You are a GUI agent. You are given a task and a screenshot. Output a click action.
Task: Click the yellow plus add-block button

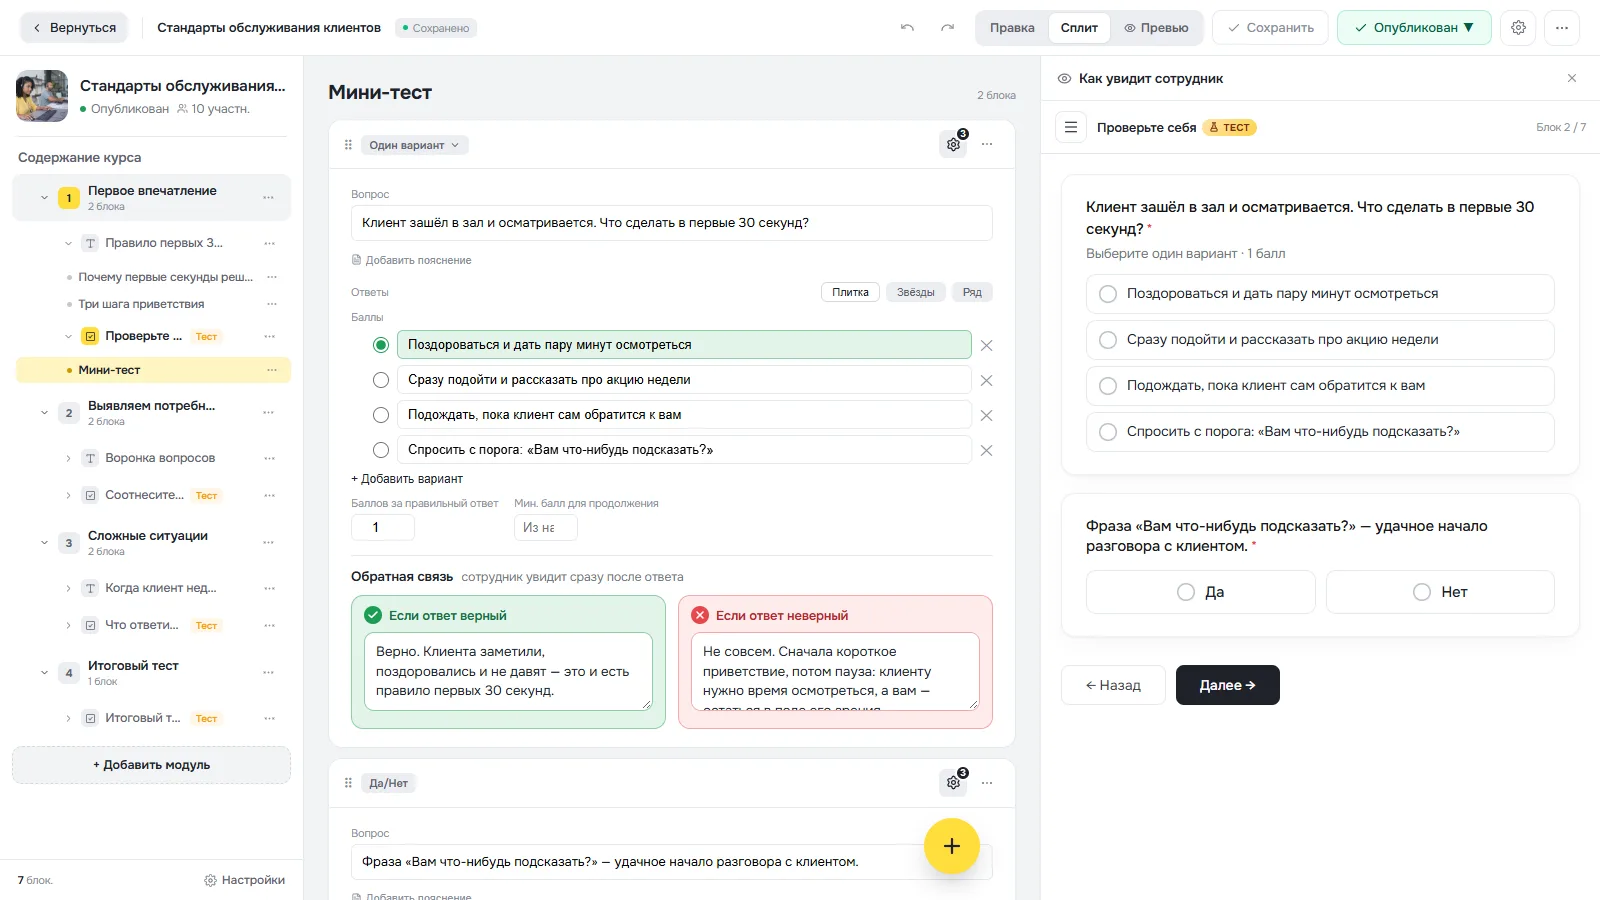point(952,846)
